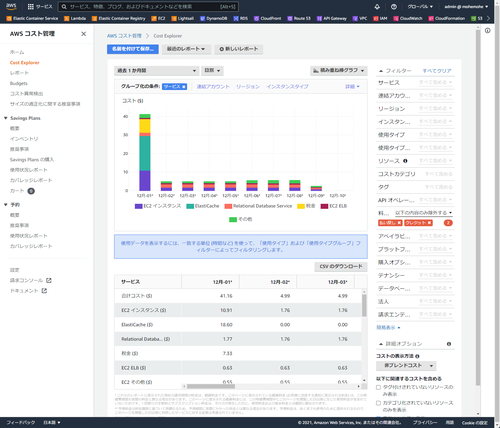Click the AWS コスト管理 breadcrumb link

click(124, 36)
